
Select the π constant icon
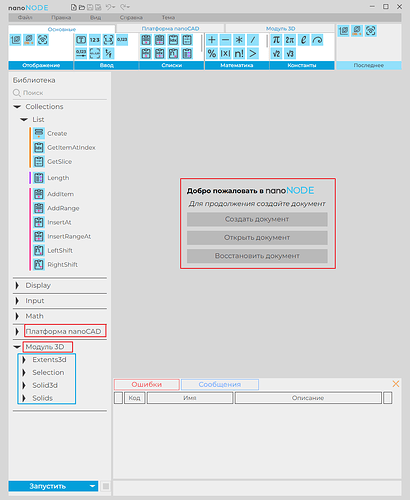(276, 40)
